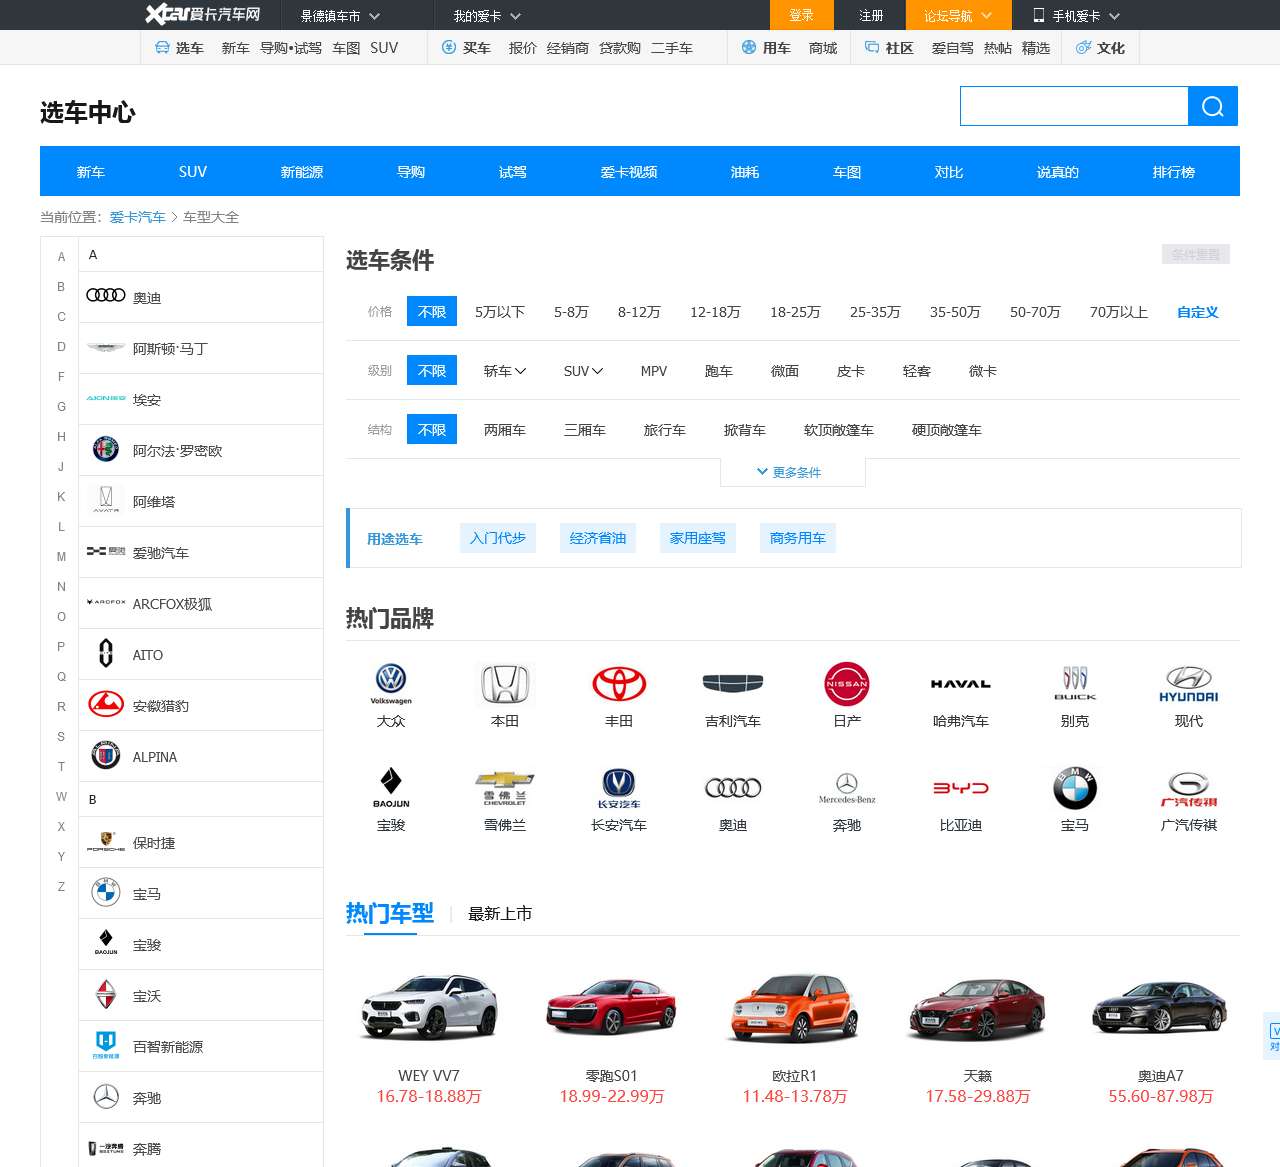This screenshot has width=1280, height=1167.
Task: Open the 排行榜 navigation tab
Action: click(x=1174, y=172)
